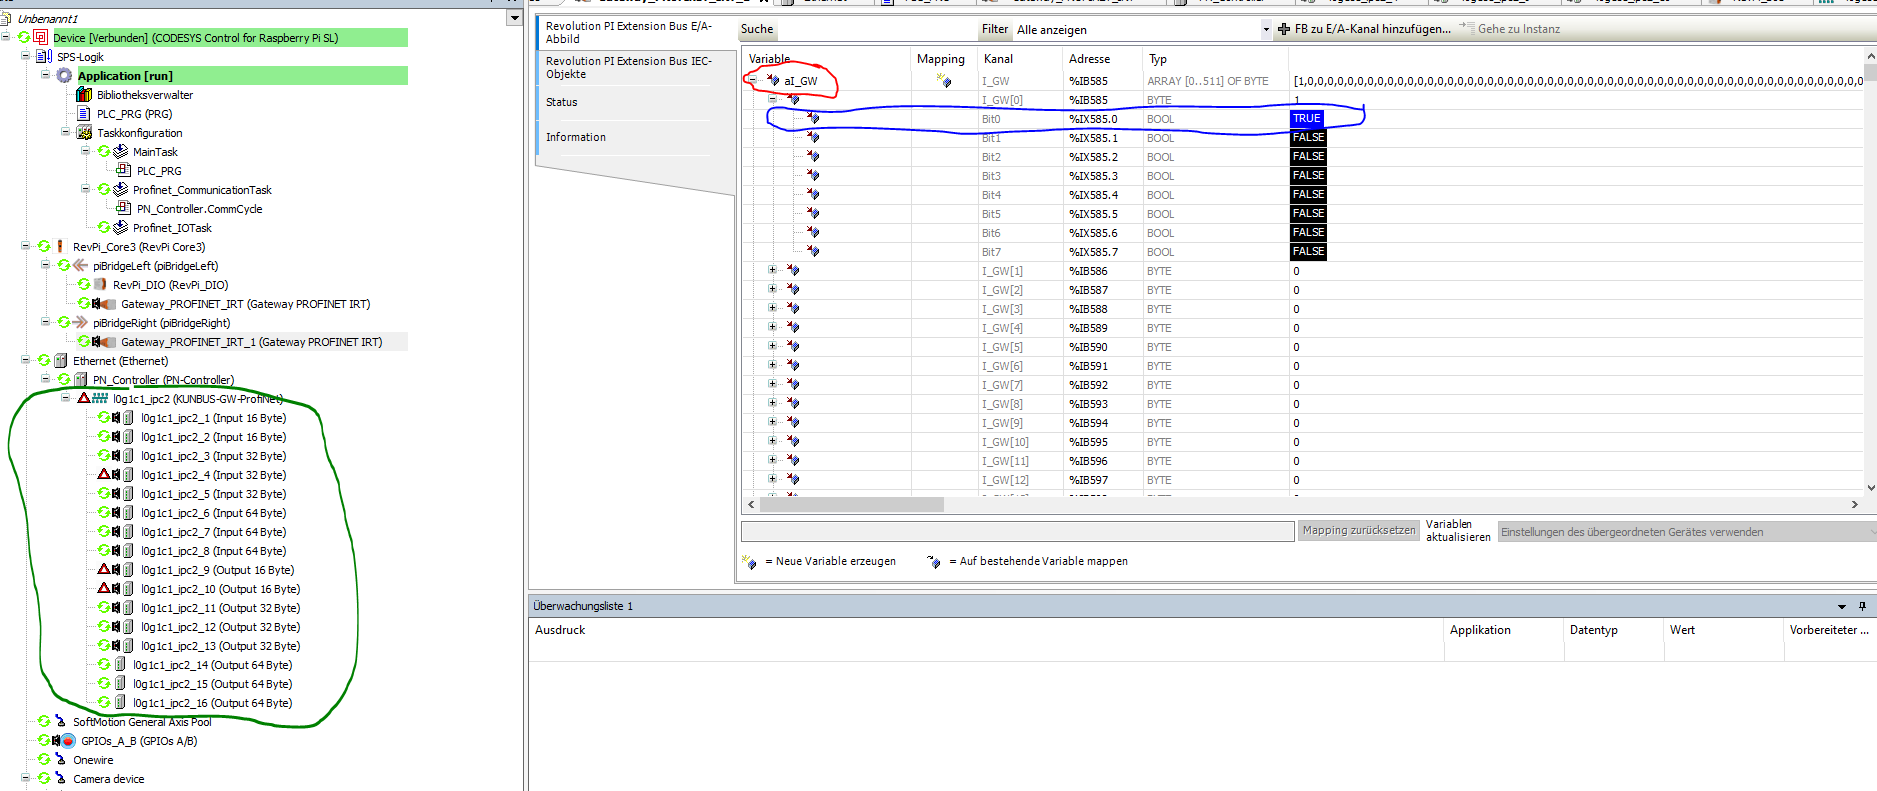This screenshot has height=791, width=1877.
Task: Click the RevPi_Core3 device icon
Action: point(60,247)
